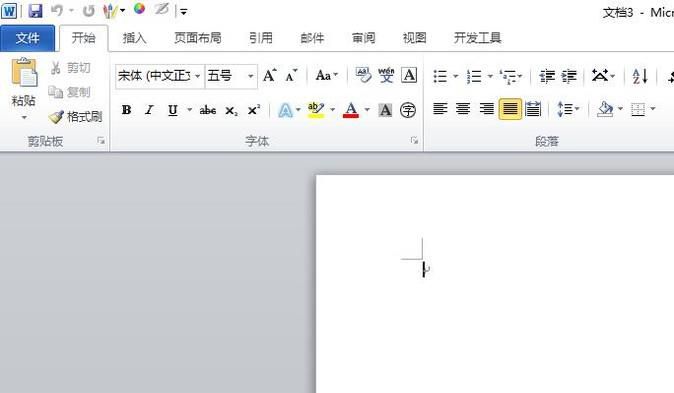
Task: Toggle subscript formatting
Action: (x=231, y=111)
